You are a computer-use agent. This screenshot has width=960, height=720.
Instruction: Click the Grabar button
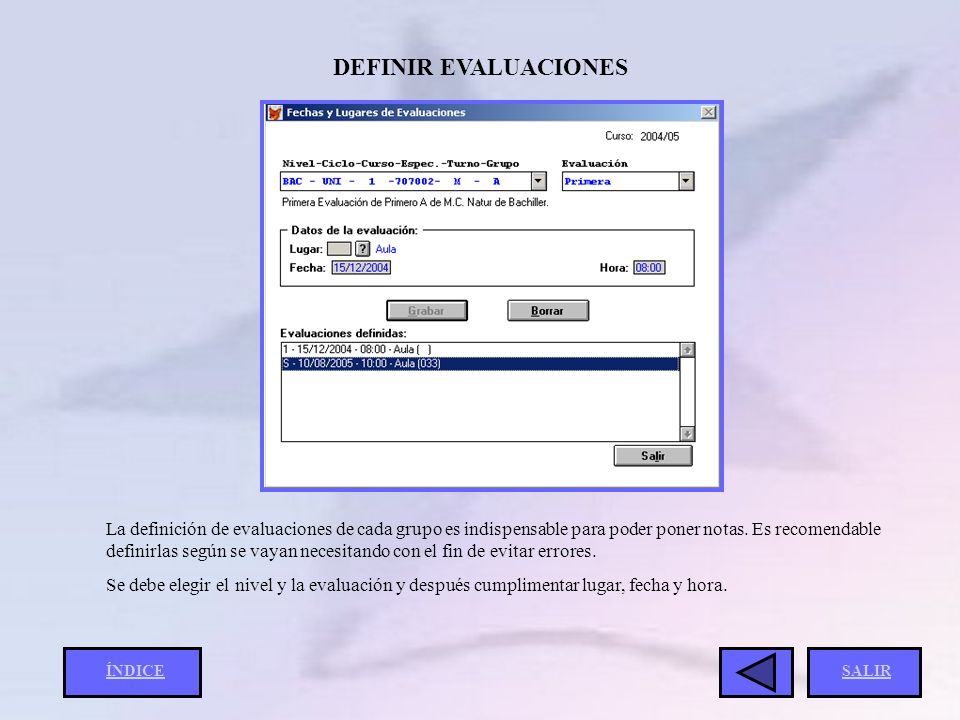(427, 310)
